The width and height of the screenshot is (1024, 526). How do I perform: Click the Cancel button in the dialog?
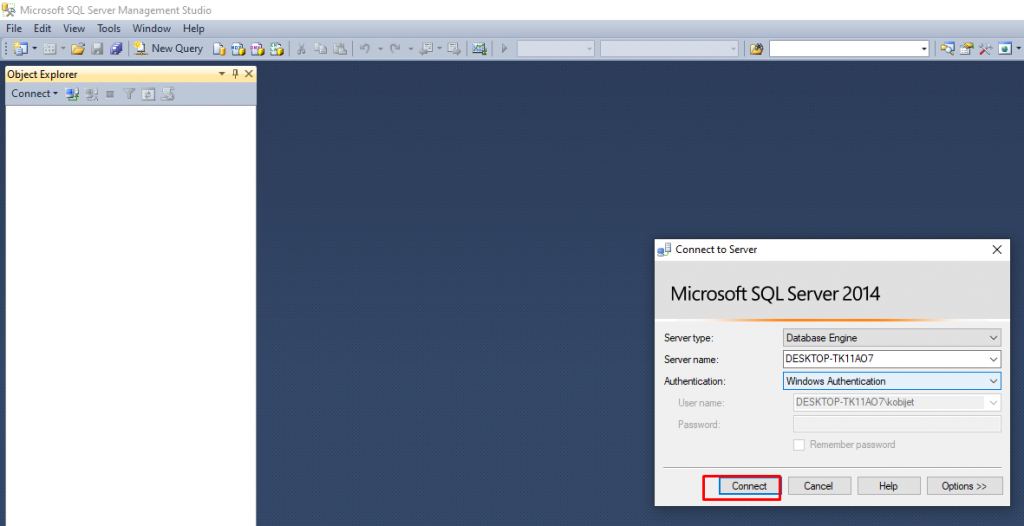pos(819,486)
